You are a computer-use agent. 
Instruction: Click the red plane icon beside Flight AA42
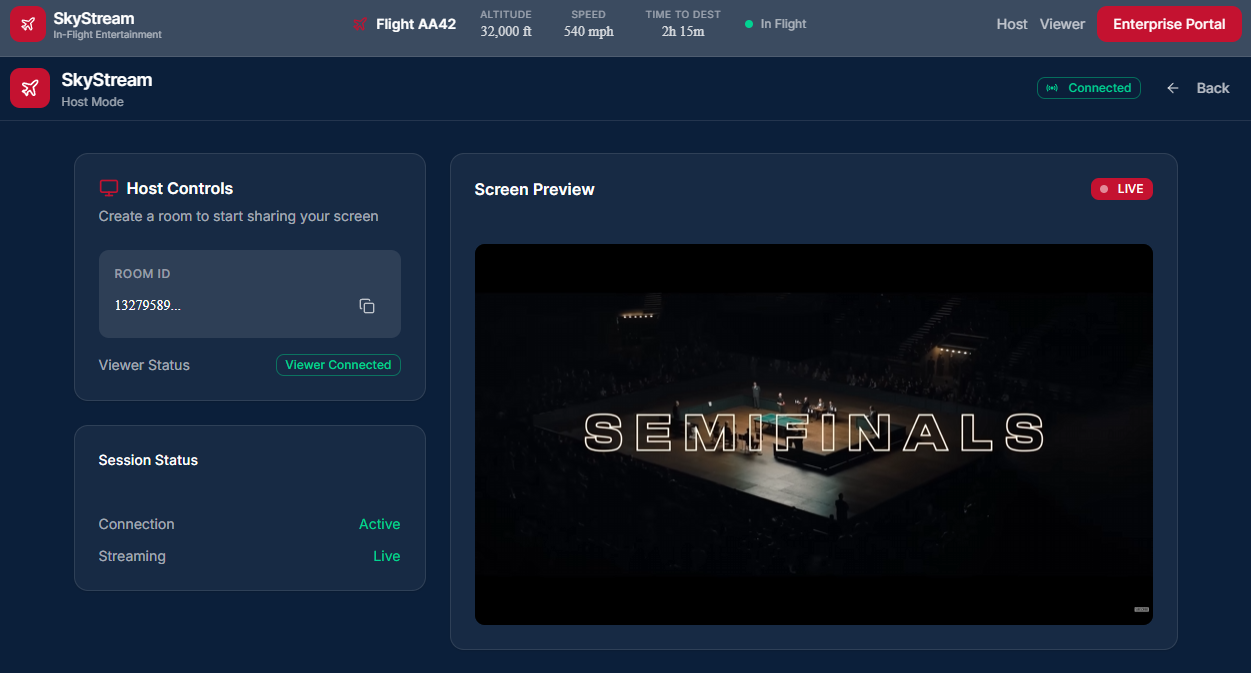point(360,24)
